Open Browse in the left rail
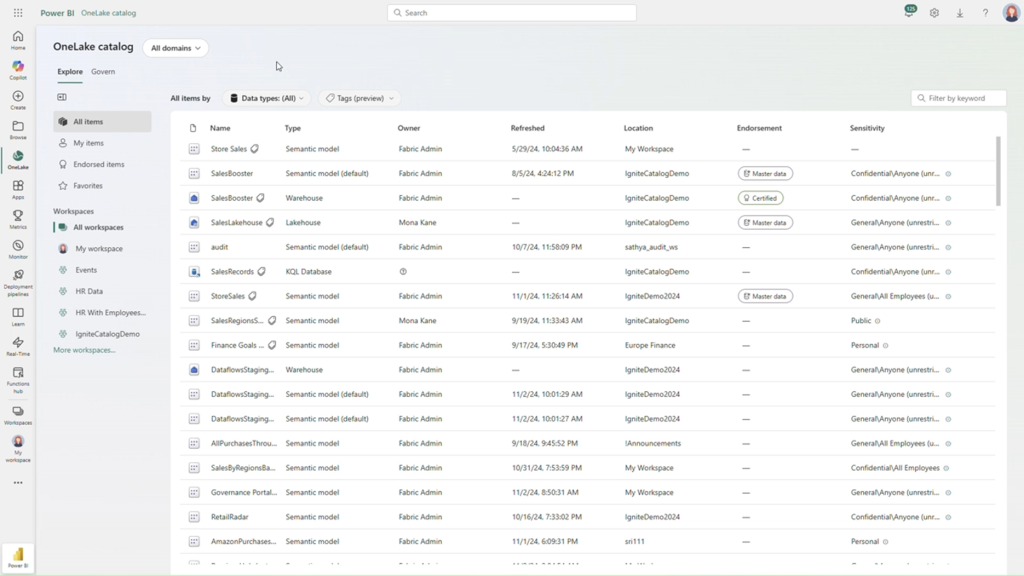The width and height of the screenshot is (1024, 576). tap(18, 129)
